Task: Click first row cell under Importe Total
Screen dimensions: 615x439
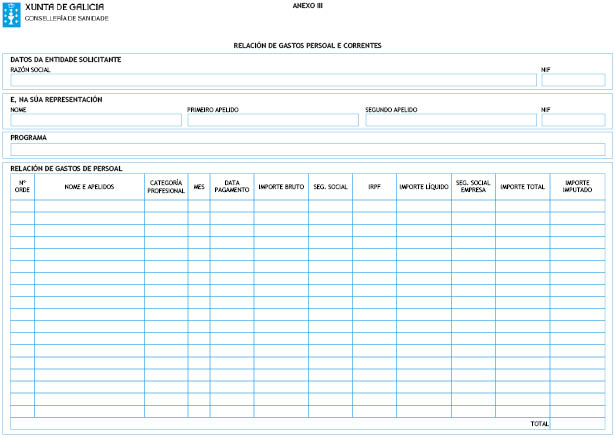Action: pos(522,206)
